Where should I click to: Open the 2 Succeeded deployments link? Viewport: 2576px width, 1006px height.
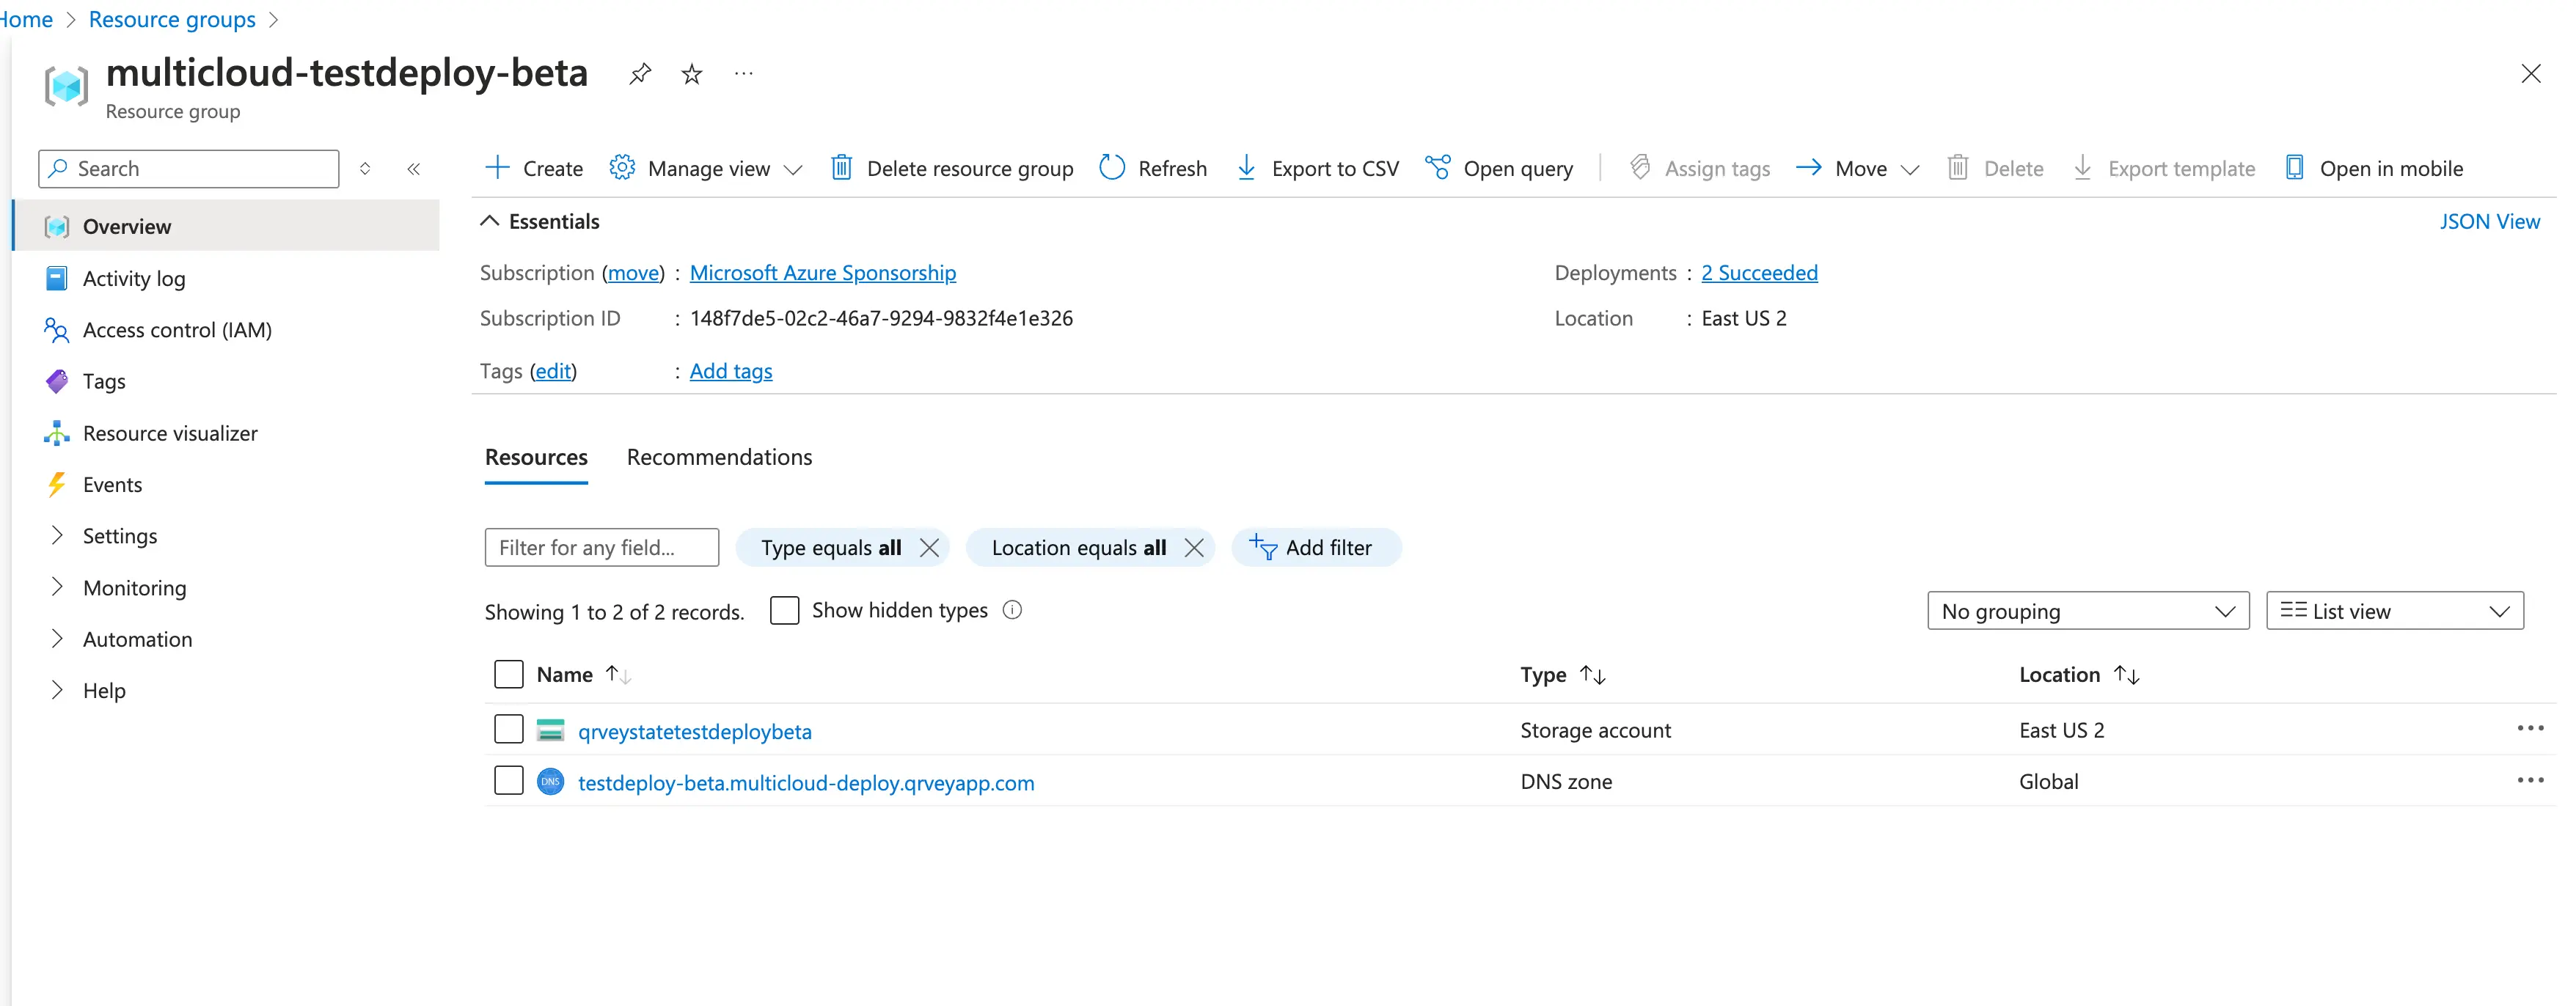coord(1759,273)
